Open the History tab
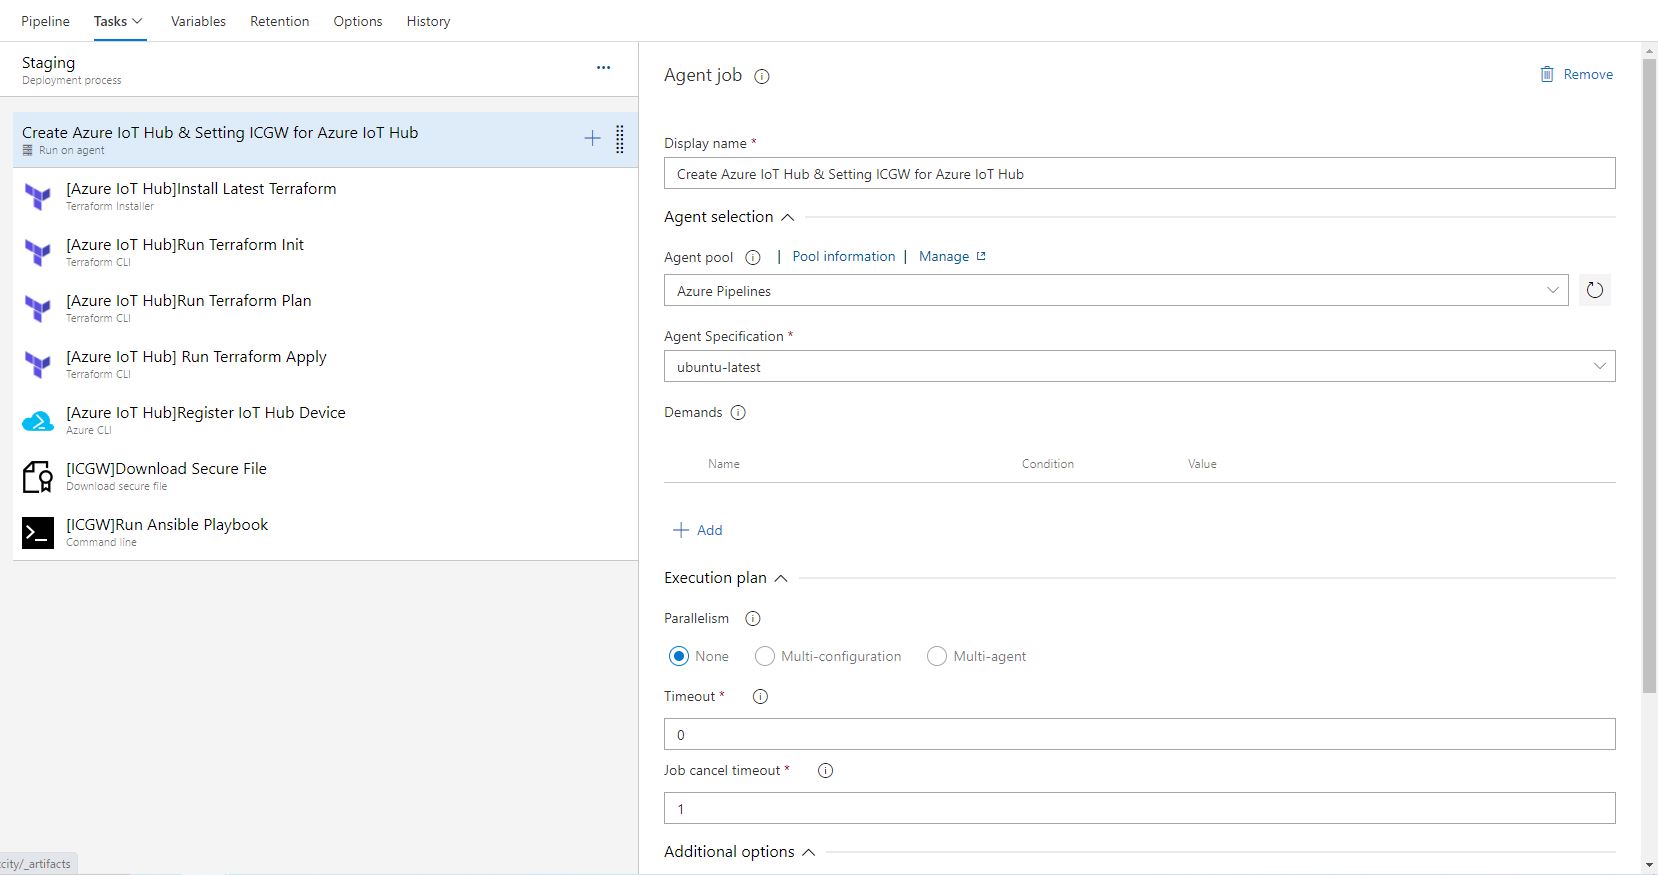Screen dimensions: 1658x875 pos(428,21)
